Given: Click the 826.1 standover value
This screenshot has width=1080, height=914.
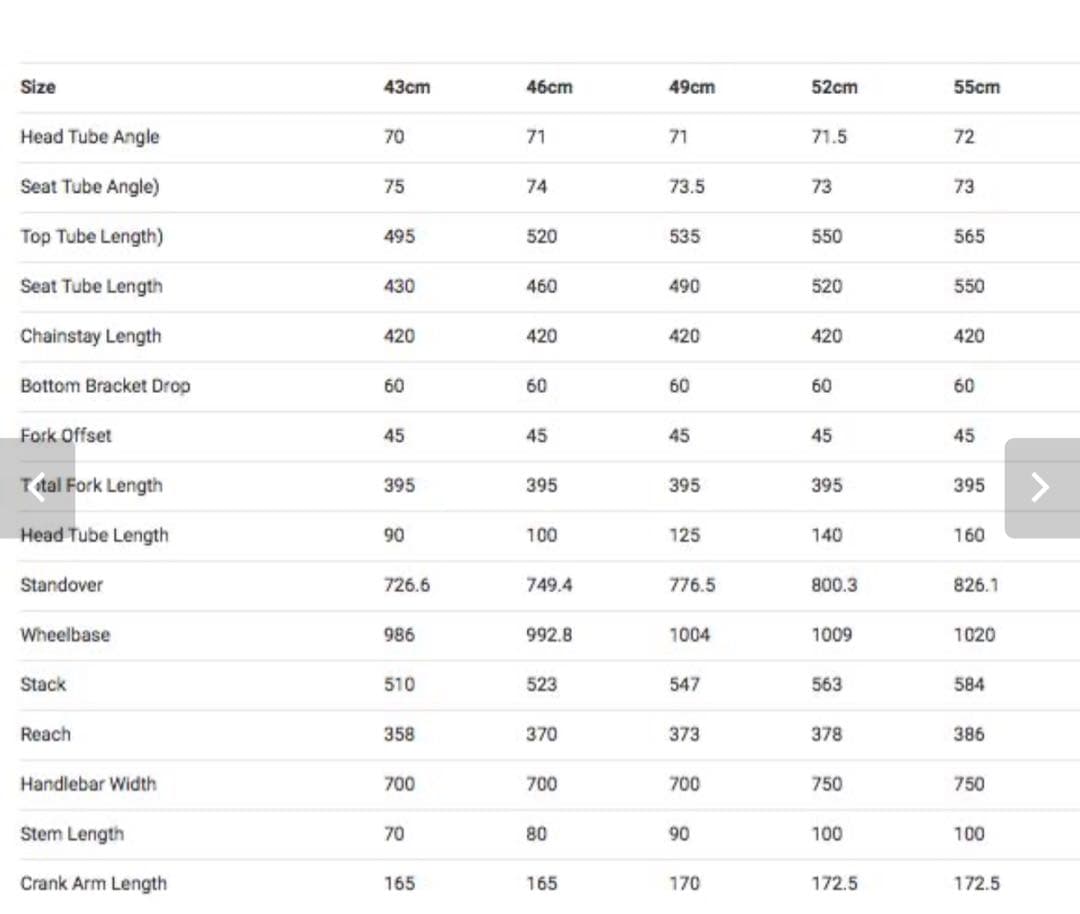Looking at the screenshot, I should 975,585.
